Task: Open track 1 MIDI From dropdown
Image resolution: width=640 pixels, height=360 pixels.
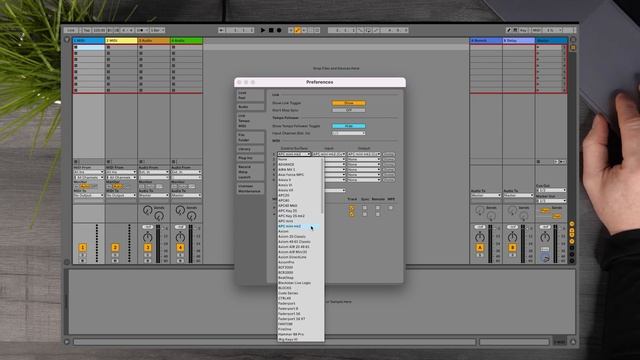Action: click(x=89, y=172)
